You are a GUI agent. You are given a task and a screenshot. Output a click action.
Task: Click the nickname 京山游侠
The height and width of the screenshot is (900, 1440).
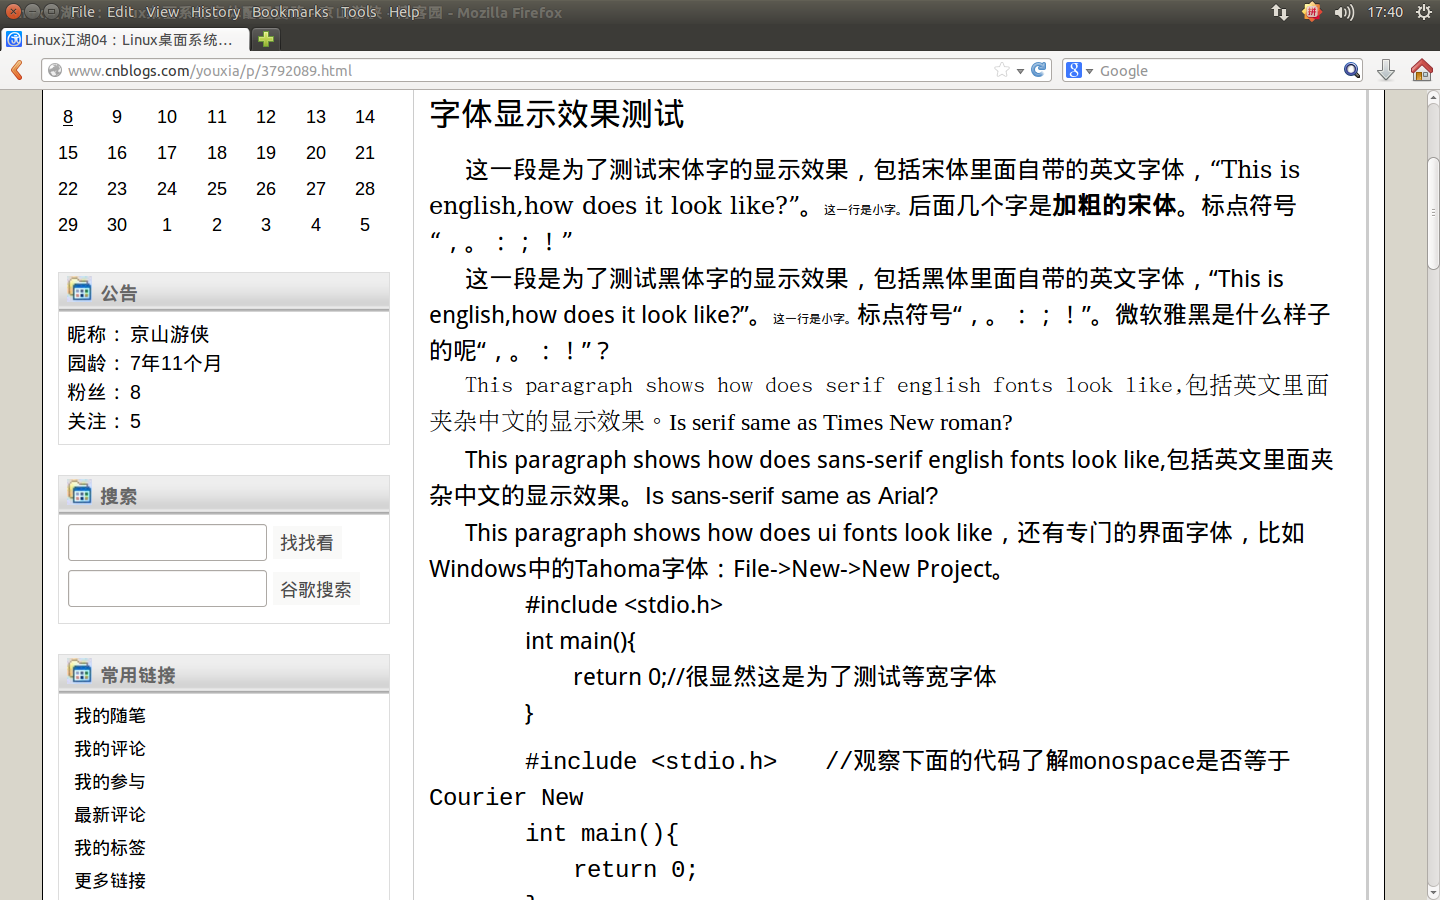tap(170, 334)
